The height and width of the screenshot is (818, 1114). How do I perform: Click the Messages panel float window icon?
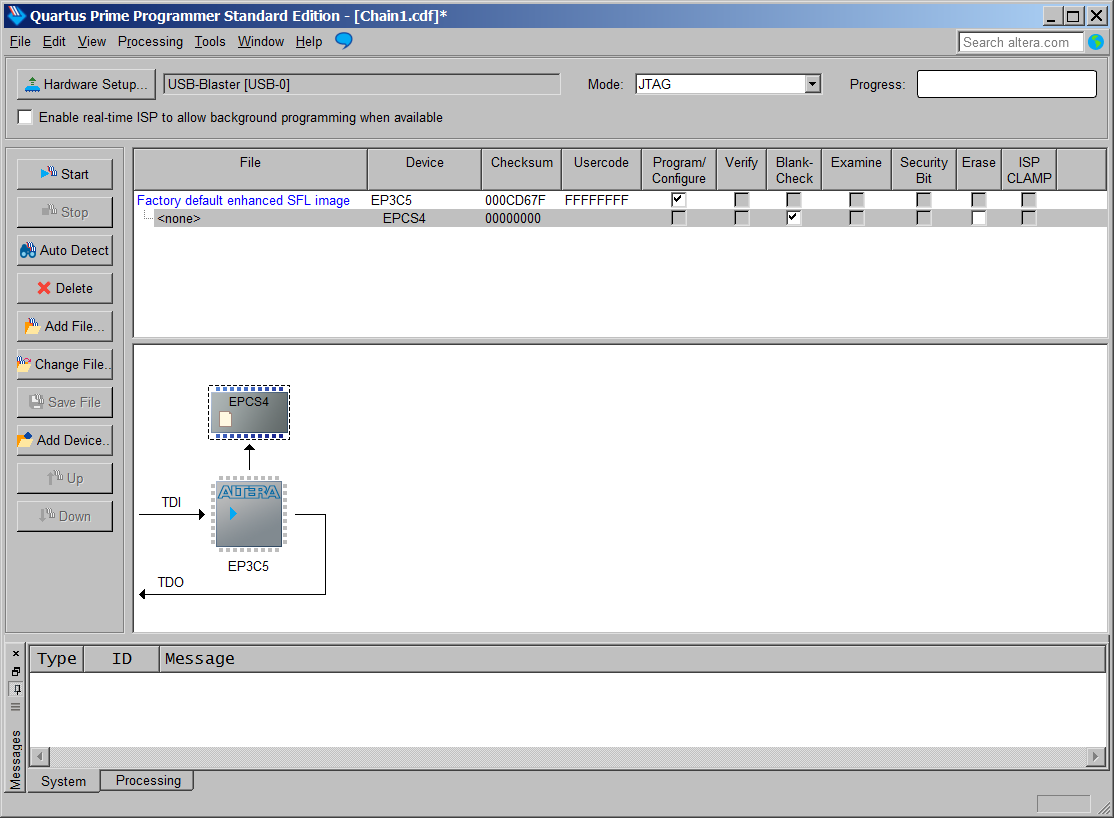coord(16,672)
